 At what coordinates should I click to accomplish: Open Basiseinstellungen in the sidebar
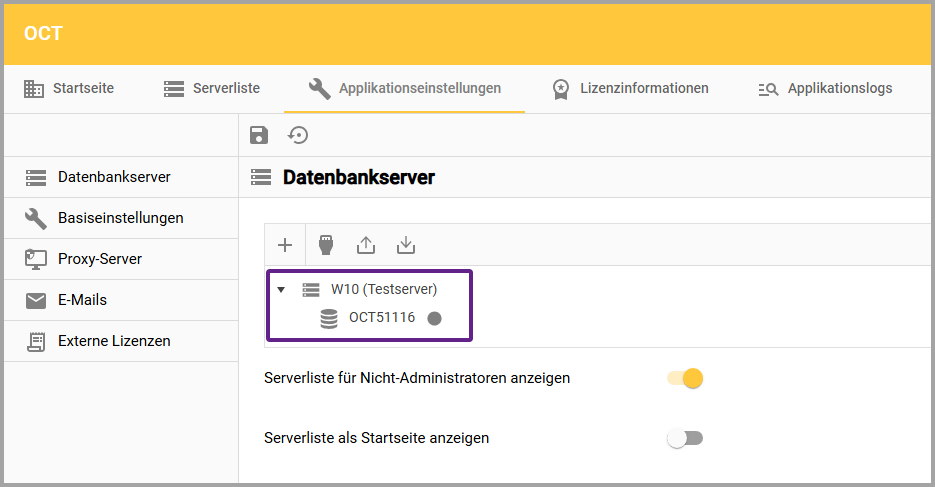point(120,218)
